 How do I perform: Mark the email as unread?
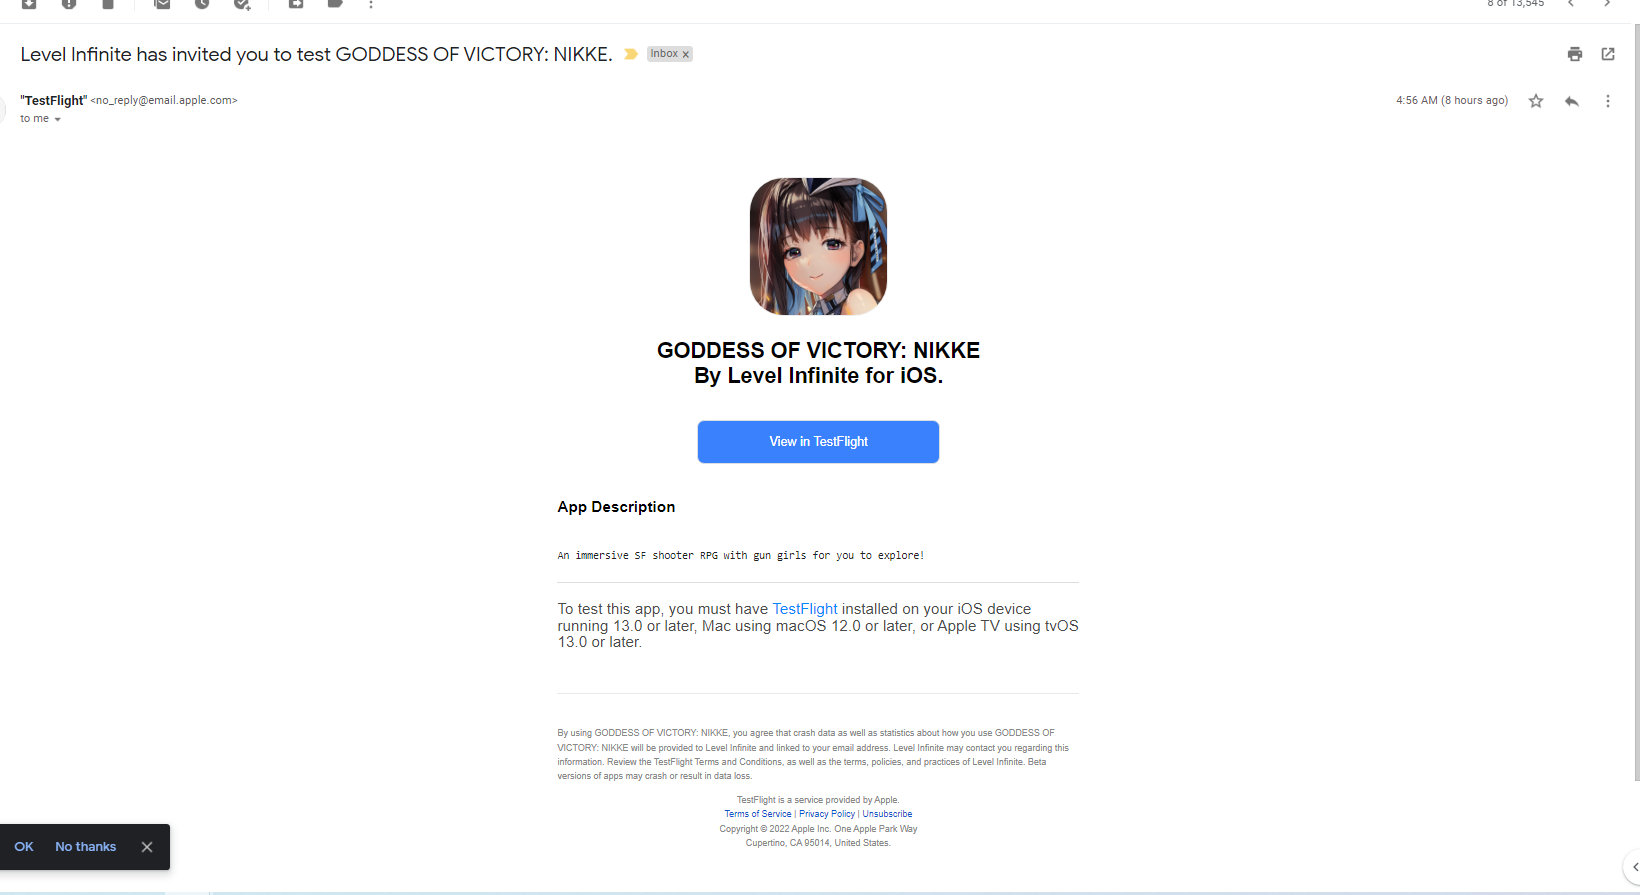coord(162,4)
